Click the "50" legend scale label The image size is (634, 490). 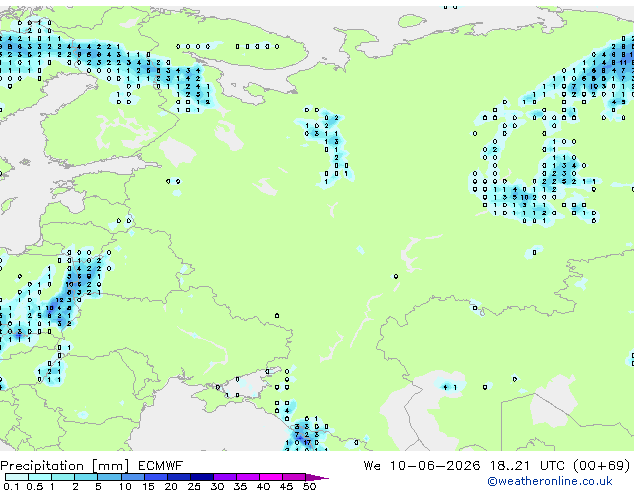tap(309, 486)
